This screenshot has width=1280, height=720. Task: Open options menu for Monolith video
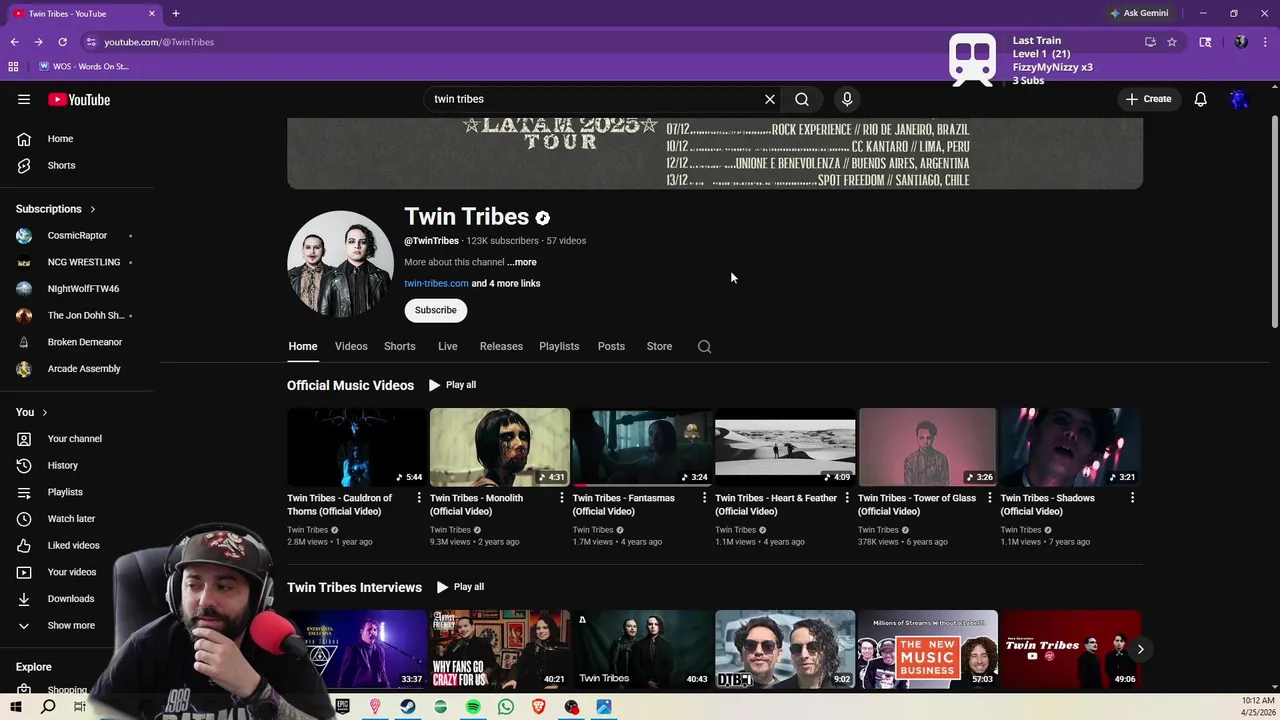click(561, 498)
